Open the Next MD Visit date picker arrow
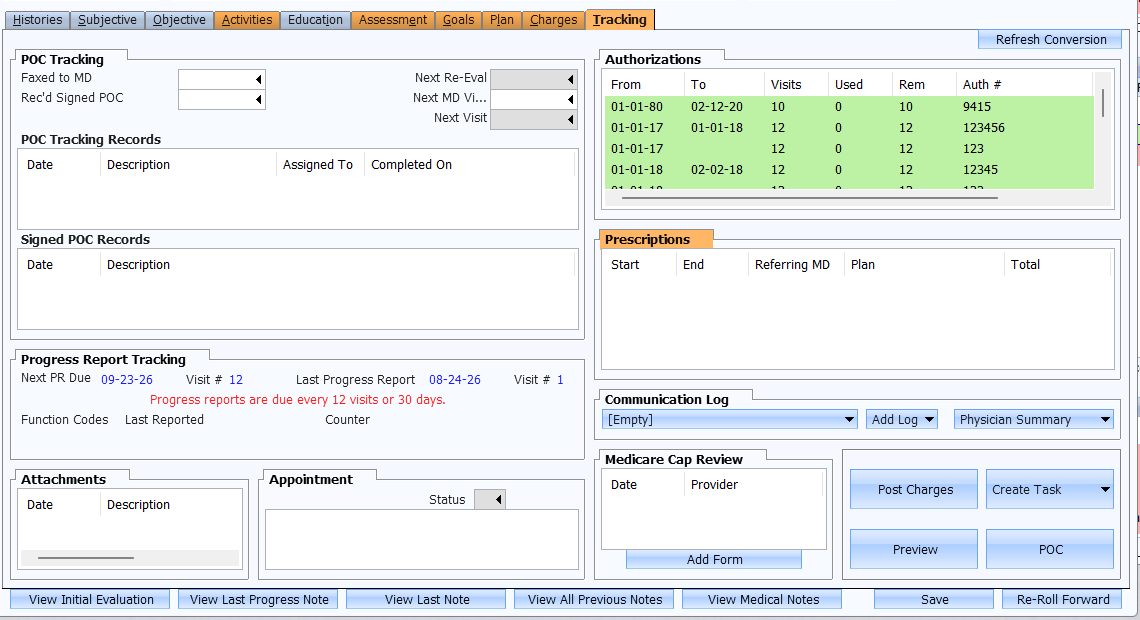This screenshot has width=1140, height=620. click(571, 100)
